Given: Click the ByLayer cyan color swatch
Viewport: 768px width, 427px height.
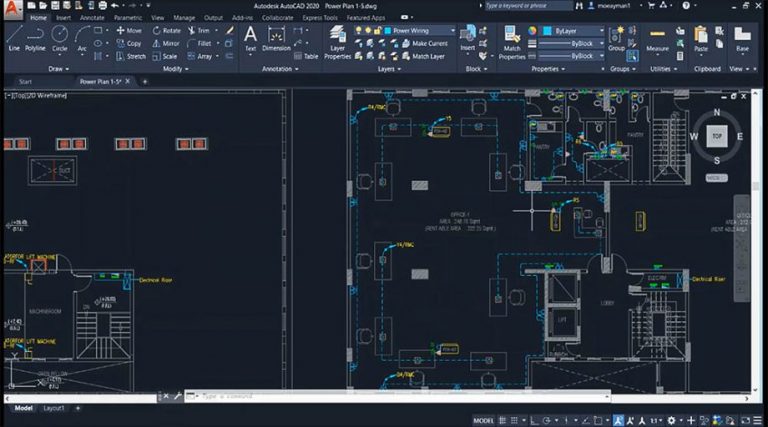Looking at the screenshot, I should pyautogui.click(x=547, y=30).
